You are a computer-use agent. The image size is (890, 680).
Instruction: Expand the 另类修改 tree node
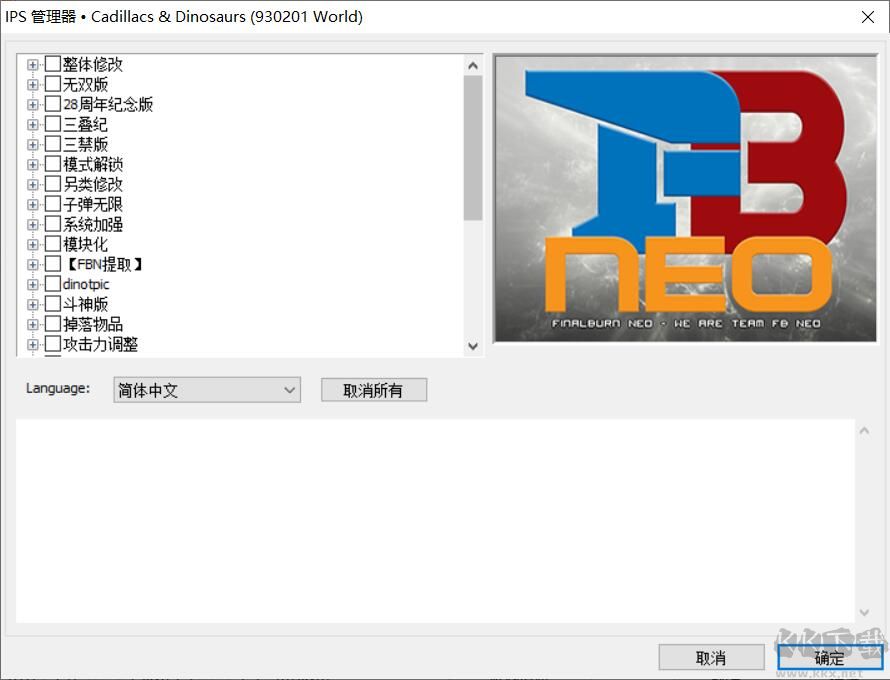[32, 184]
